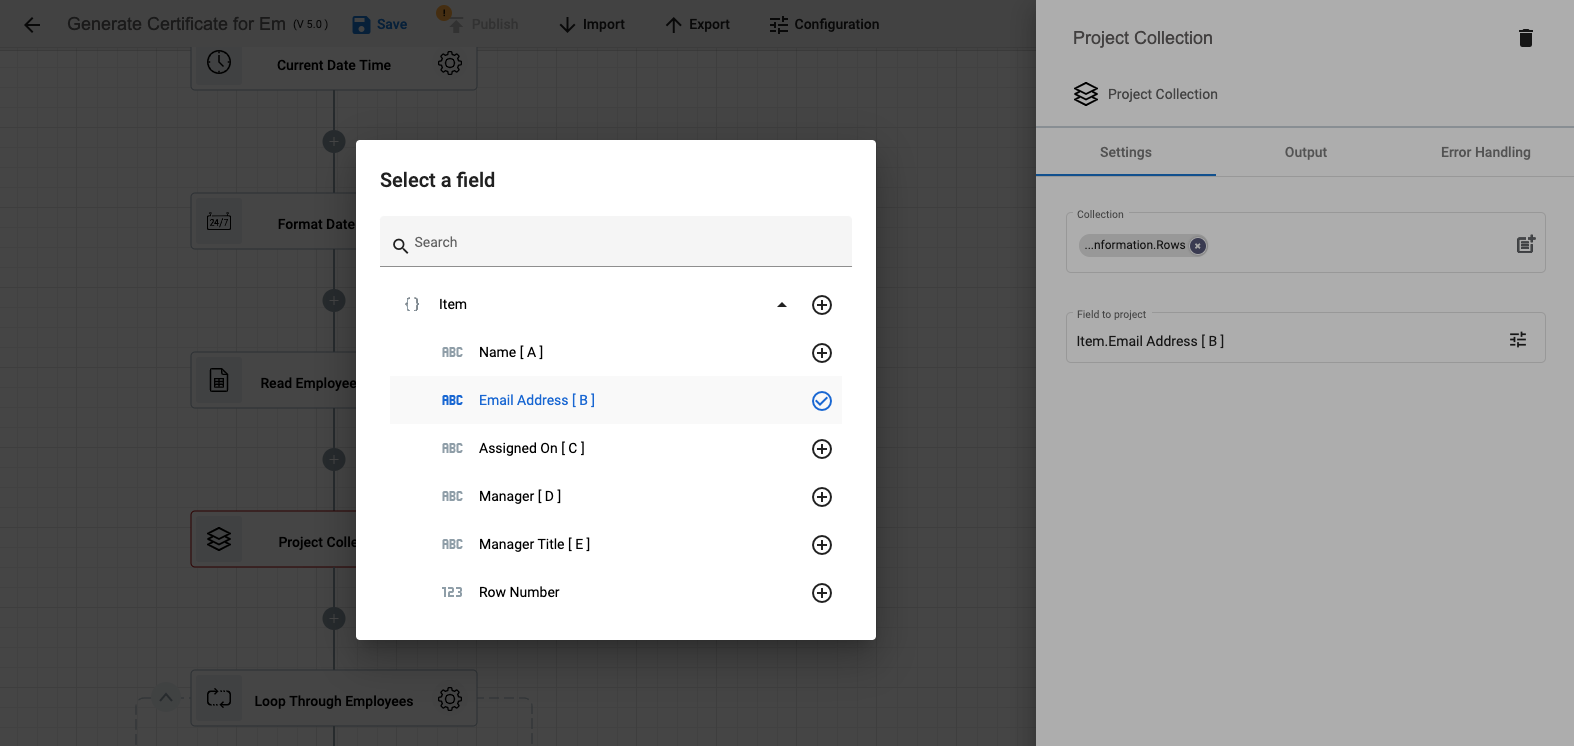Open settings gear on Current Date Time step
Screen dimensions: 1574x746
tap(450, 63)
